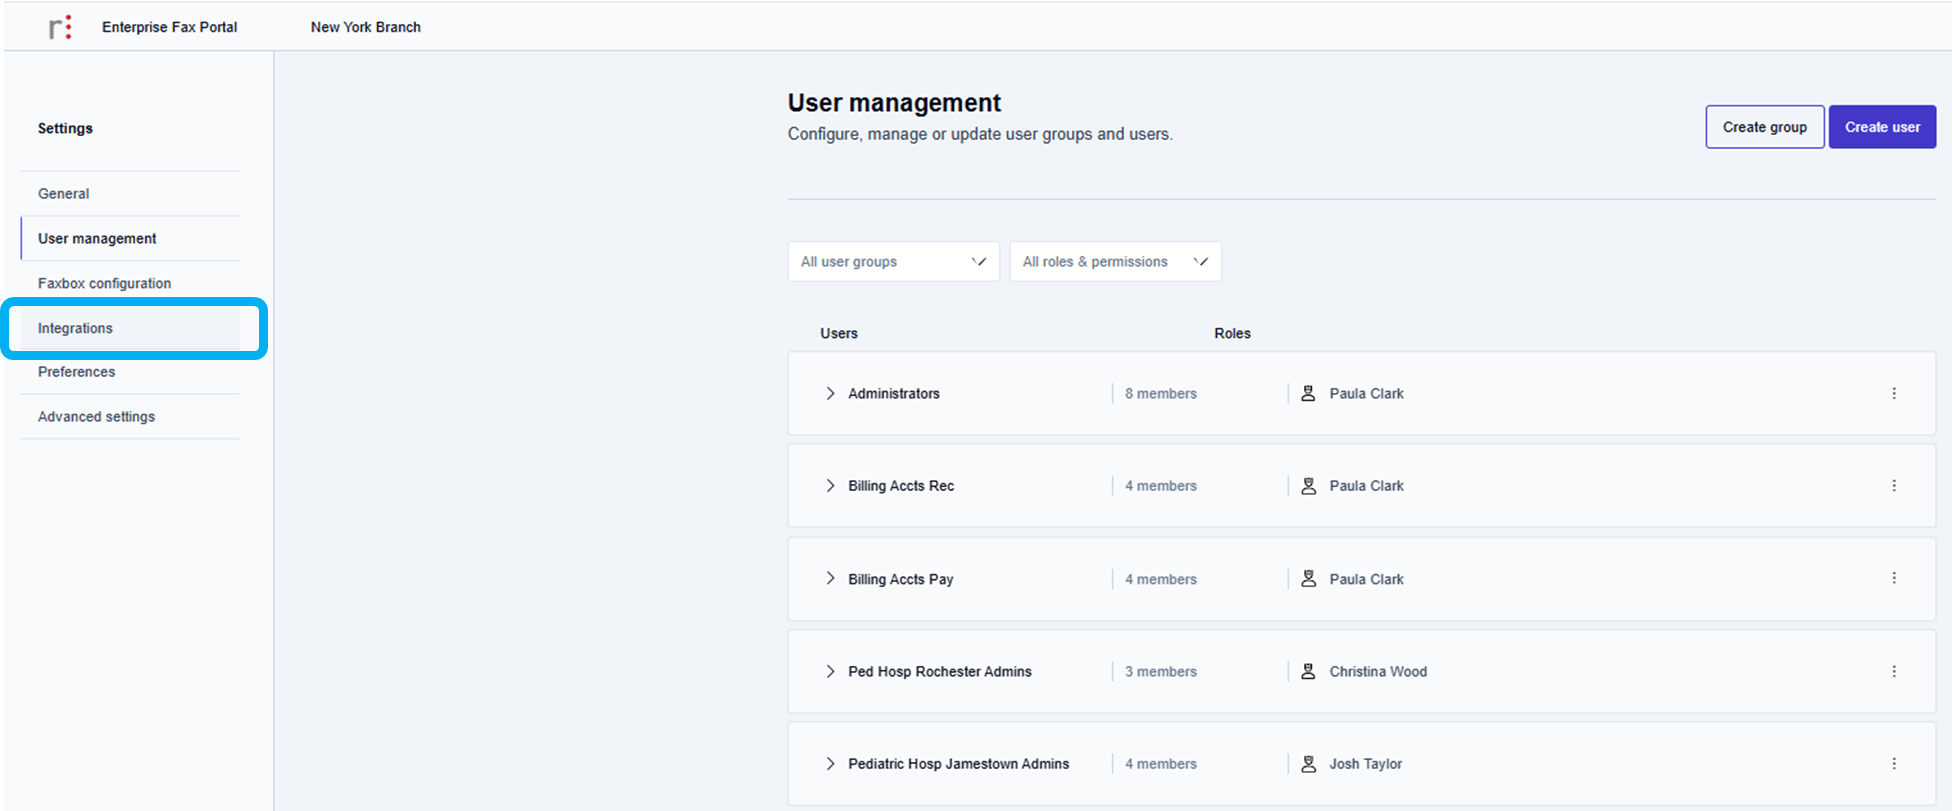Click the red-dotted app logo icon
This screenshot has width=1952, height=811.
[61, 27]
